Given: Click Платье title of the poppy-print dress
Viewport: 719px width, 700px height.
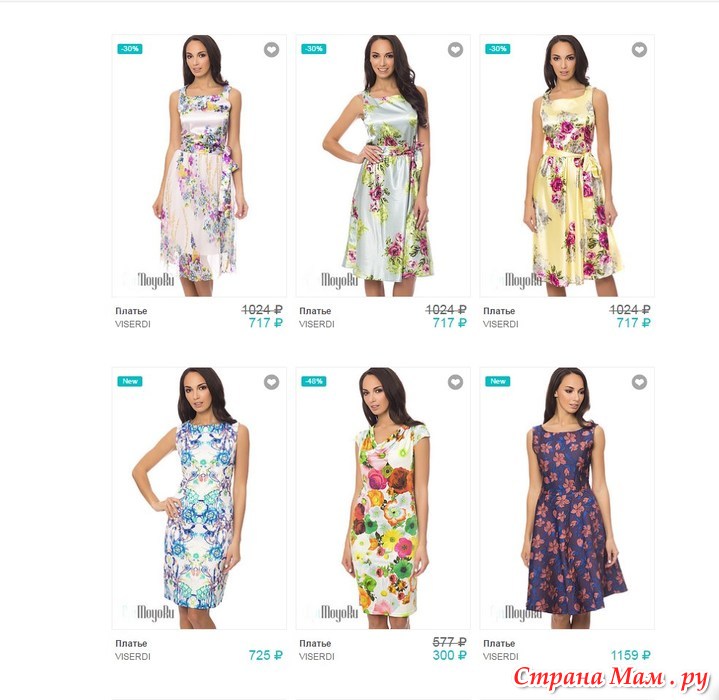Looking at the screenshot, I should (x=315, y=643).
